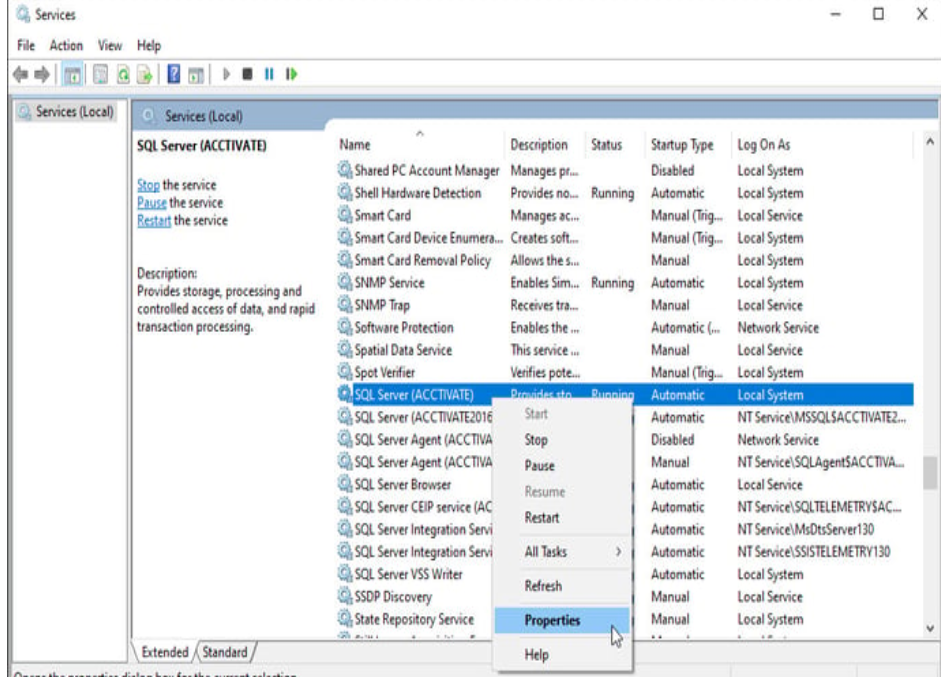
Task: Click the Restart Service toolbar icon
Action: [x=290, y=75]
